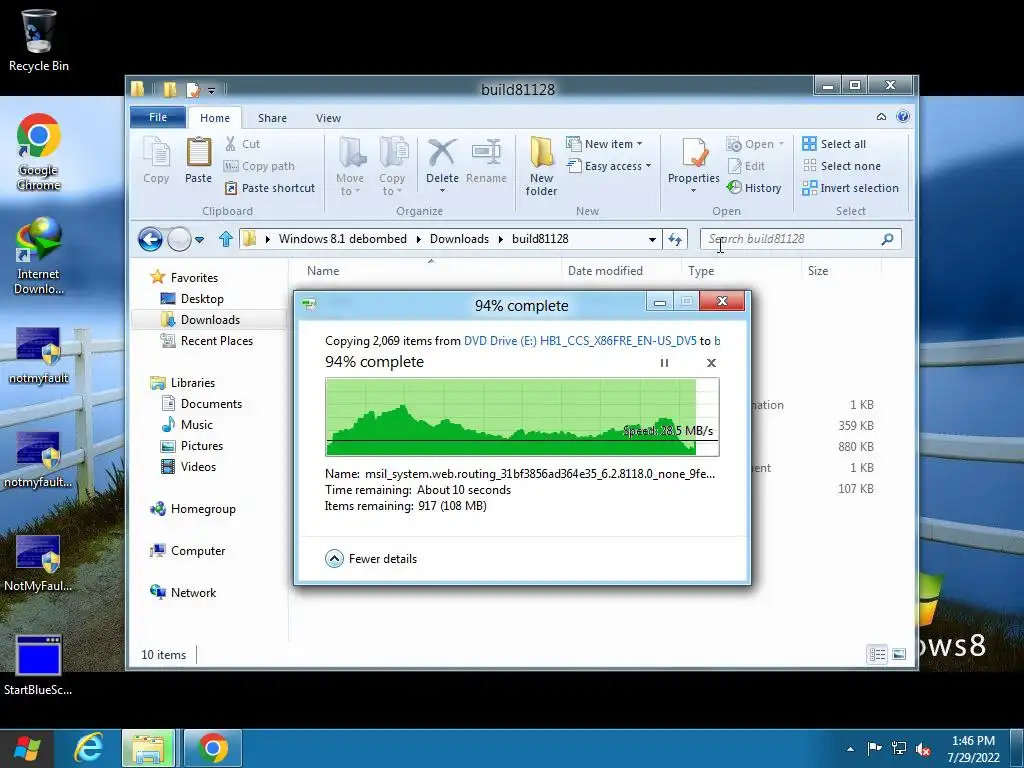Click Select all in the ribbon
This screenshot has width=1024, height=768.
click(834, 144)
